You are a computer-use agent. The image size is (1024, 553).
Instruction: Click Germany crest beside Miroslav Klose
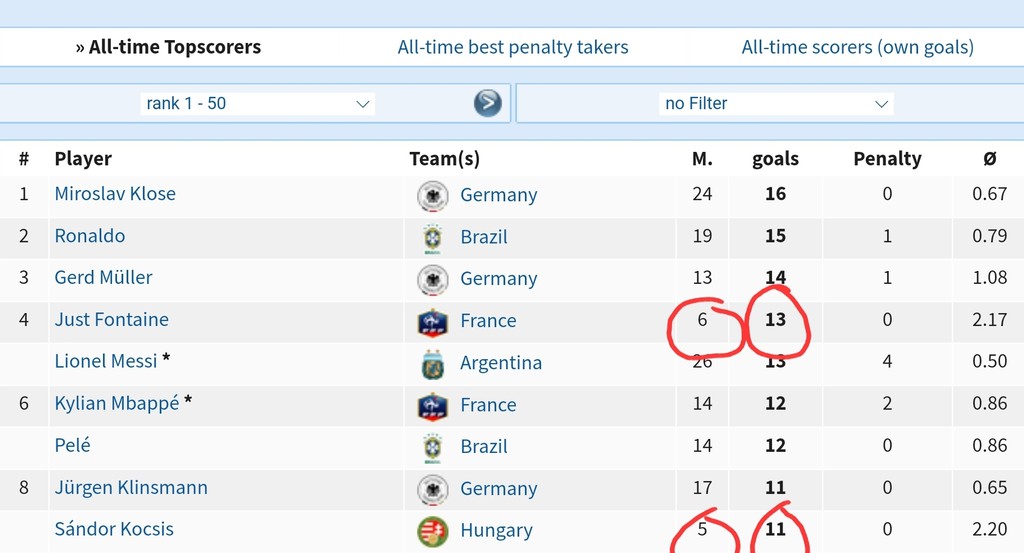point(432,195)
